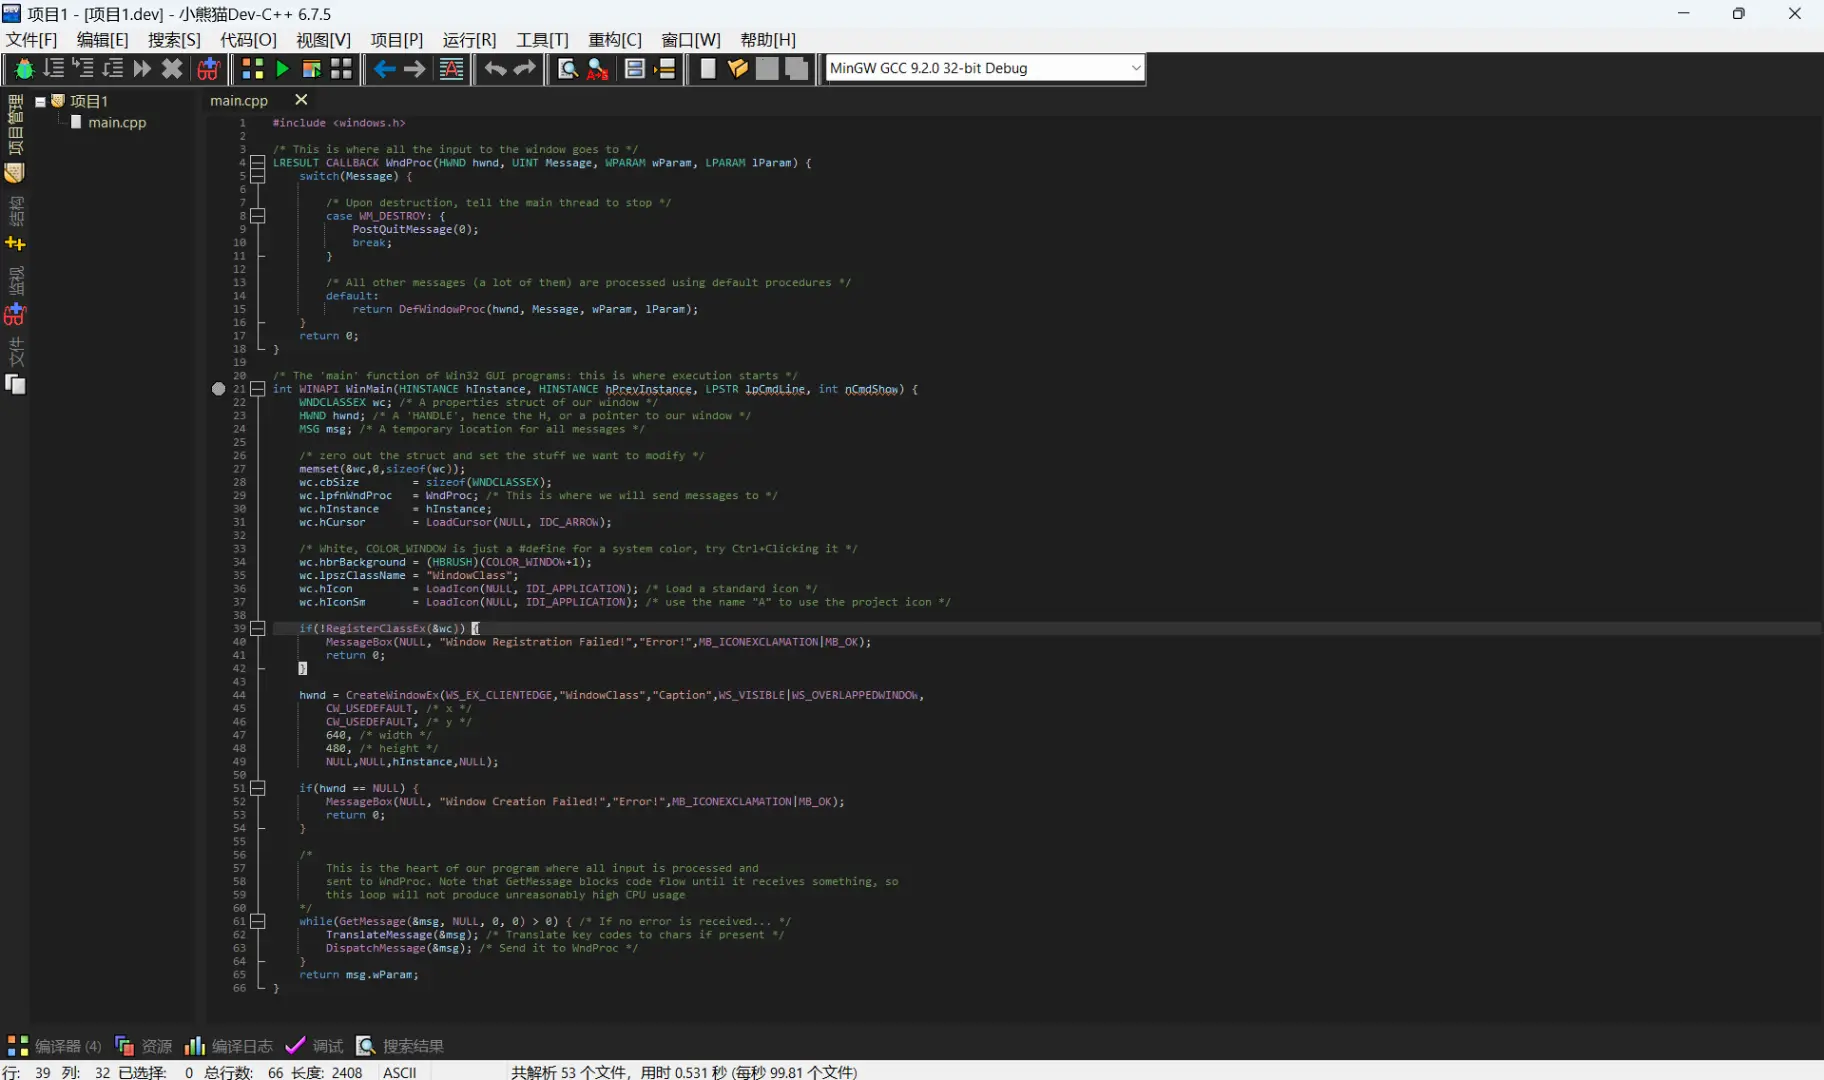Click the ASCII encoding status bar entry
Screen dimensions: 1824x1080
click(400, 1072)
